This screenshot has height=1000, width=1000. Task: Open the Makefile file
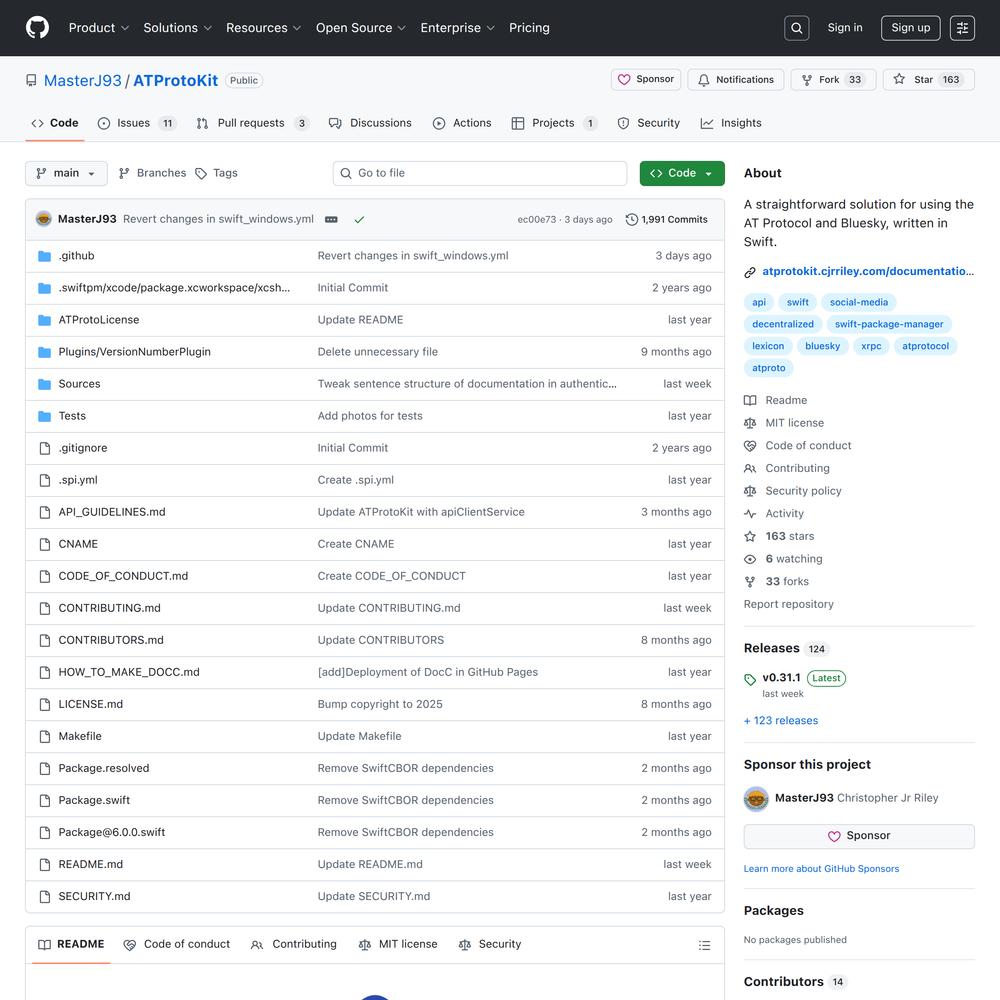(x=80, y=736)
